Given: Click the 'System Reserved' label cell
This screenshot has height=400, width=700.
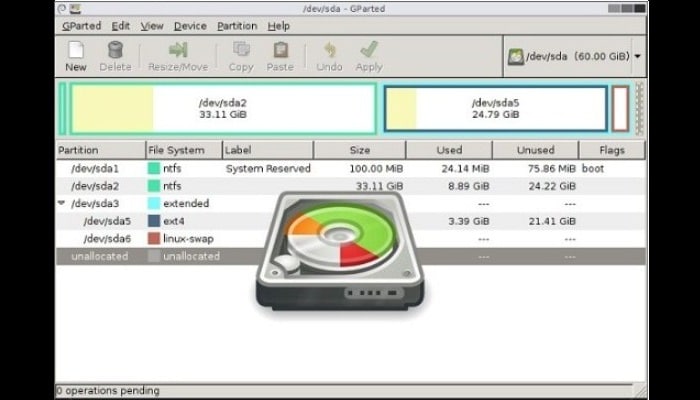Looking at the screenshot, I should tap(268, 169).
